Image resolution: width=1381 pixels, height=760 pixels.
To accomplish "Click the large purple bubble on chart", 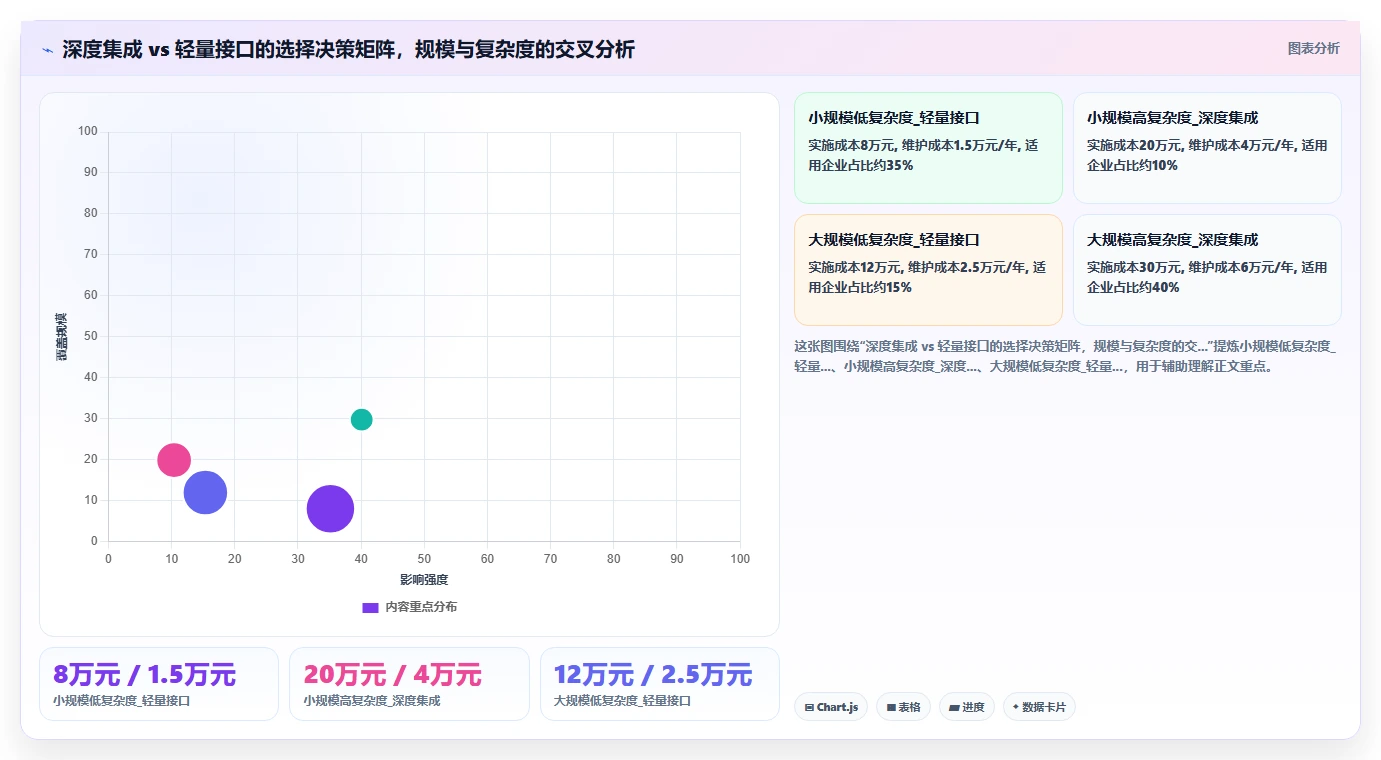I will [330, 508].
